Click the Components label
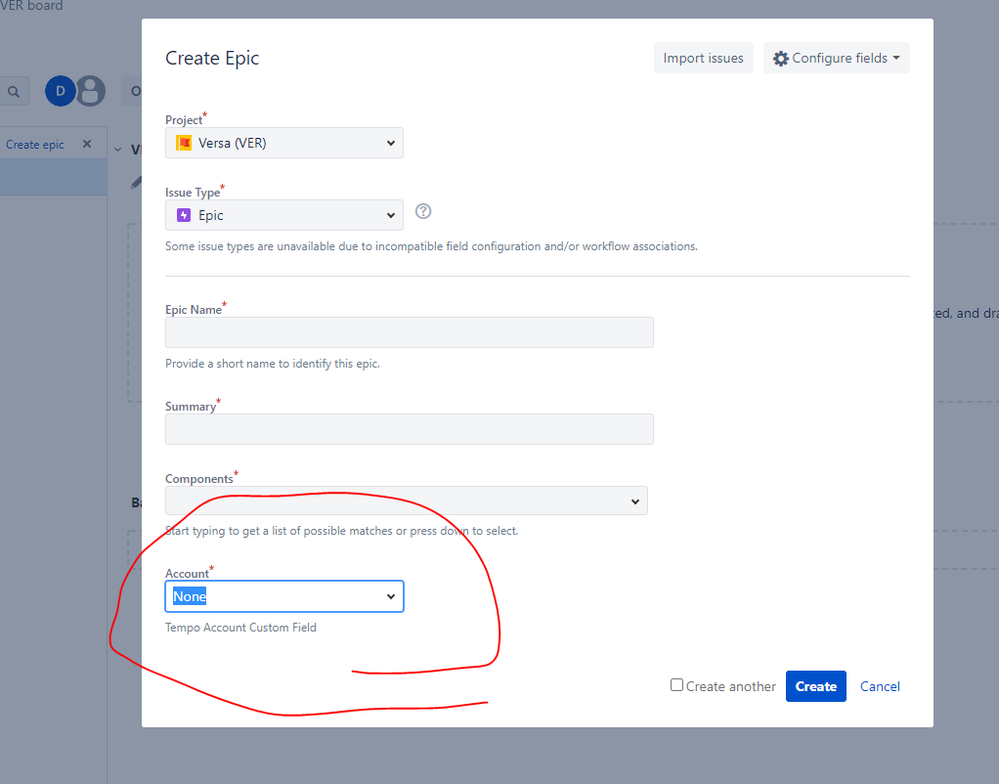The image size is (999, 784). click(199, 478)
